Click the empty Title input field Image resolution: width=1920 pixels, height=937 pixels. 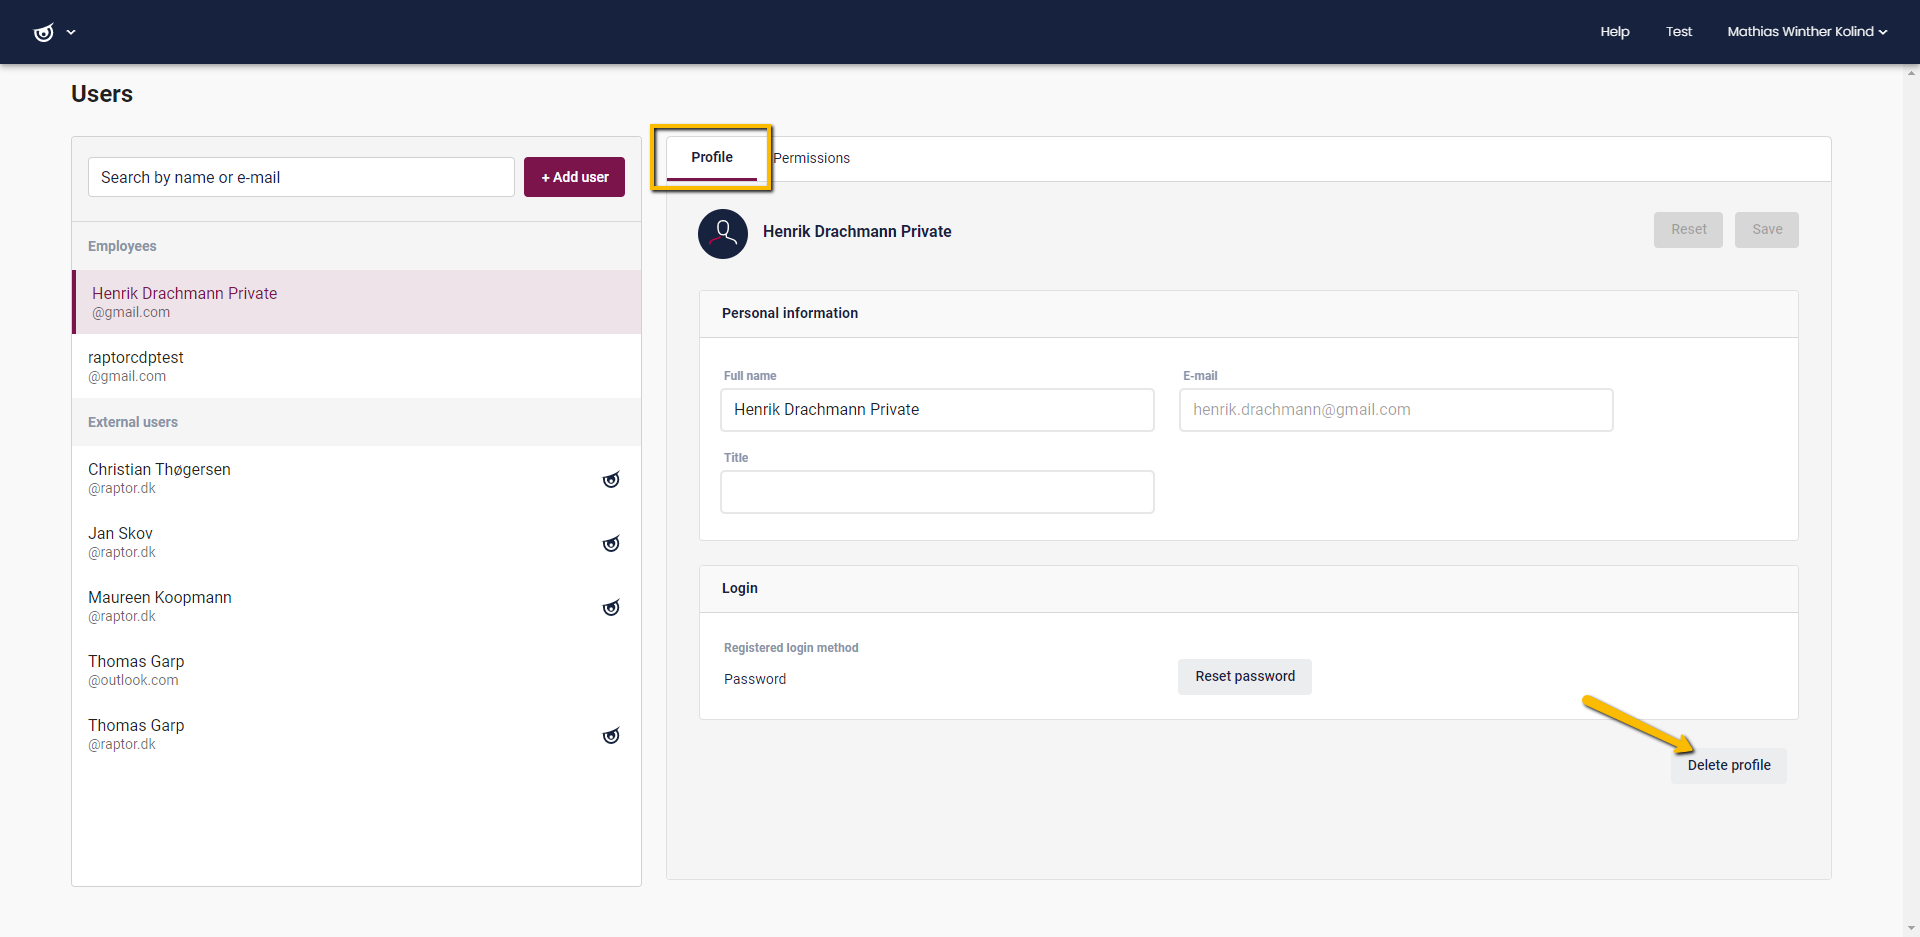coord(937,492)
